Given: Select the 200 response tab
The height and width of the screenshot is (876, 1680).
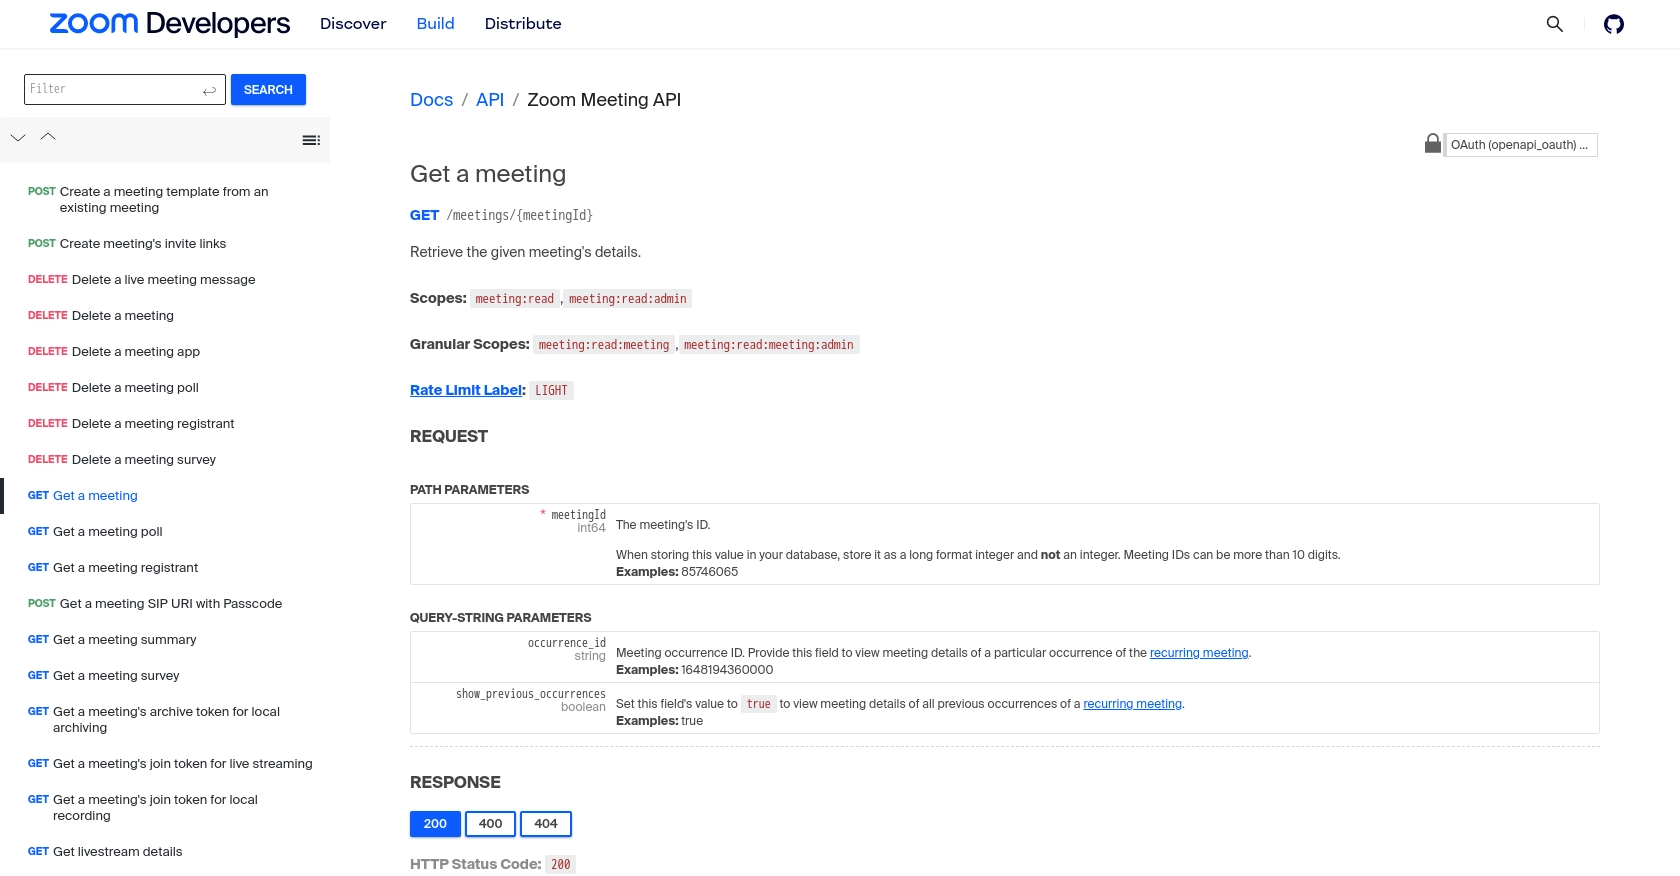Looking at the screenshot, I should 435,824.
